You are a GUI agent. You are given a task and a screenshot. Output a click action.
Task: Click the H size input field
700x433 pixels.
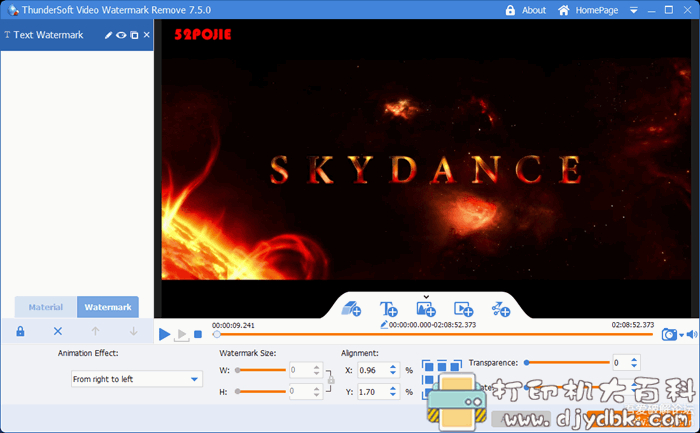click(300, 391)
